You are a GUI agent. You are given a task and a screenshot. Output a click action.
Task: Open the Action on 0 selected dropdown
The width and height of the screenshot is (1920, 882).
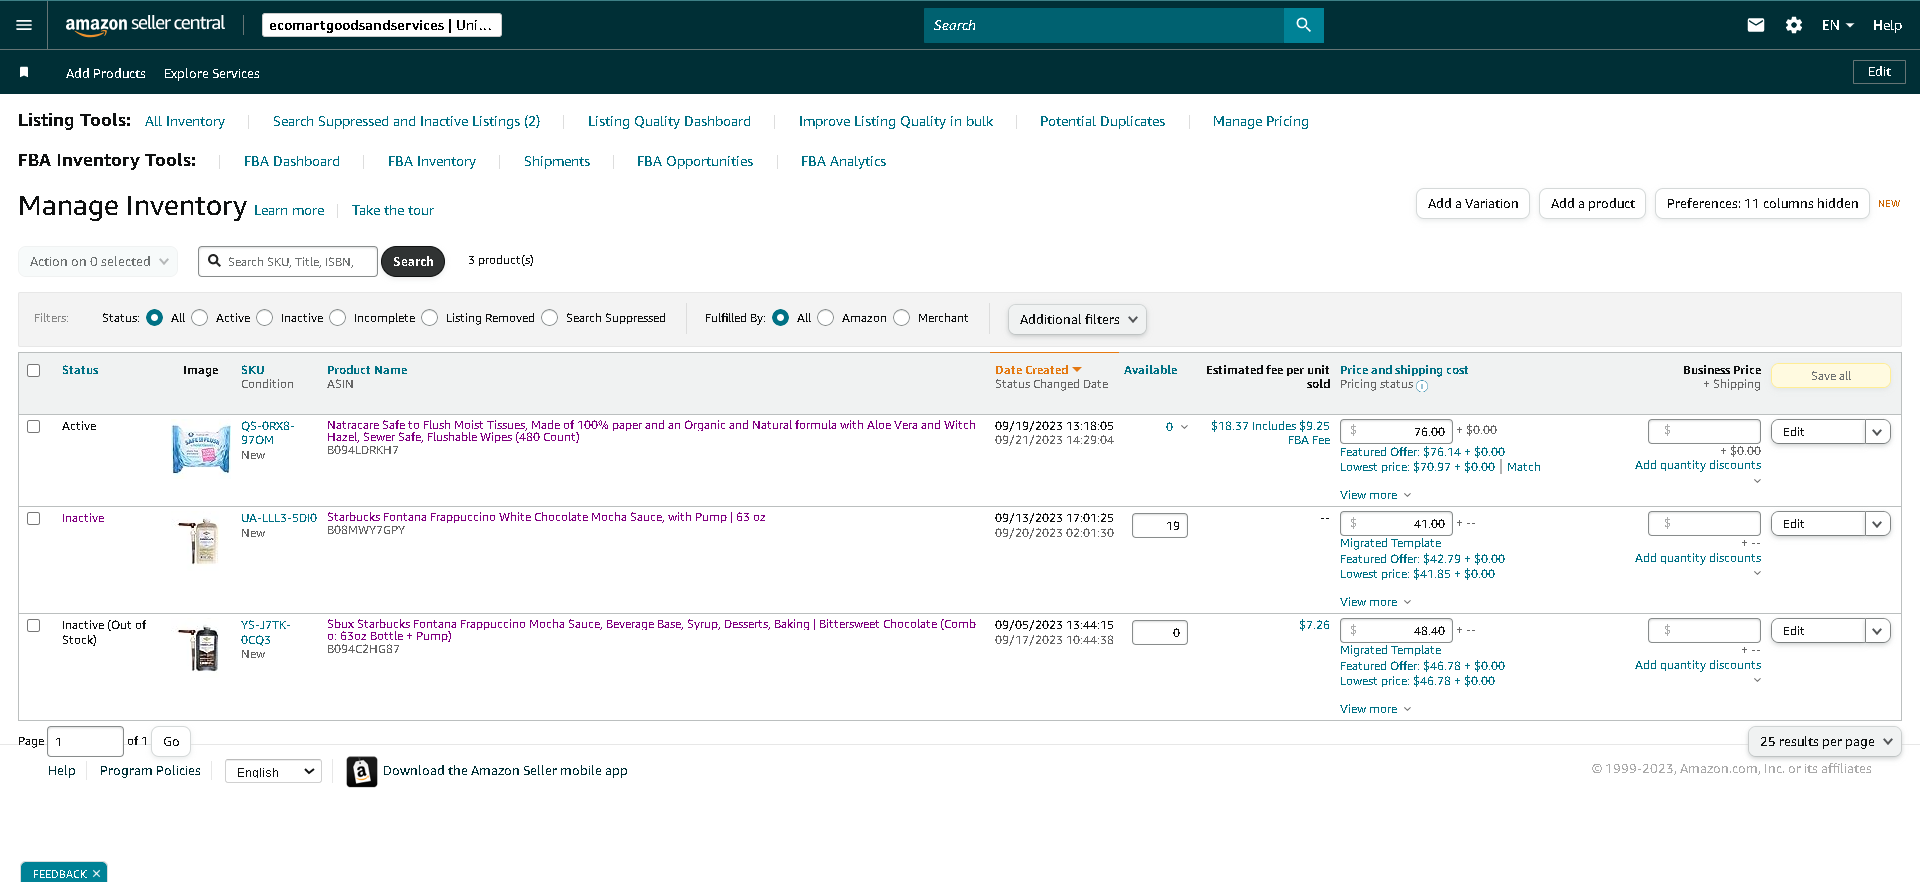coord(98,261)
